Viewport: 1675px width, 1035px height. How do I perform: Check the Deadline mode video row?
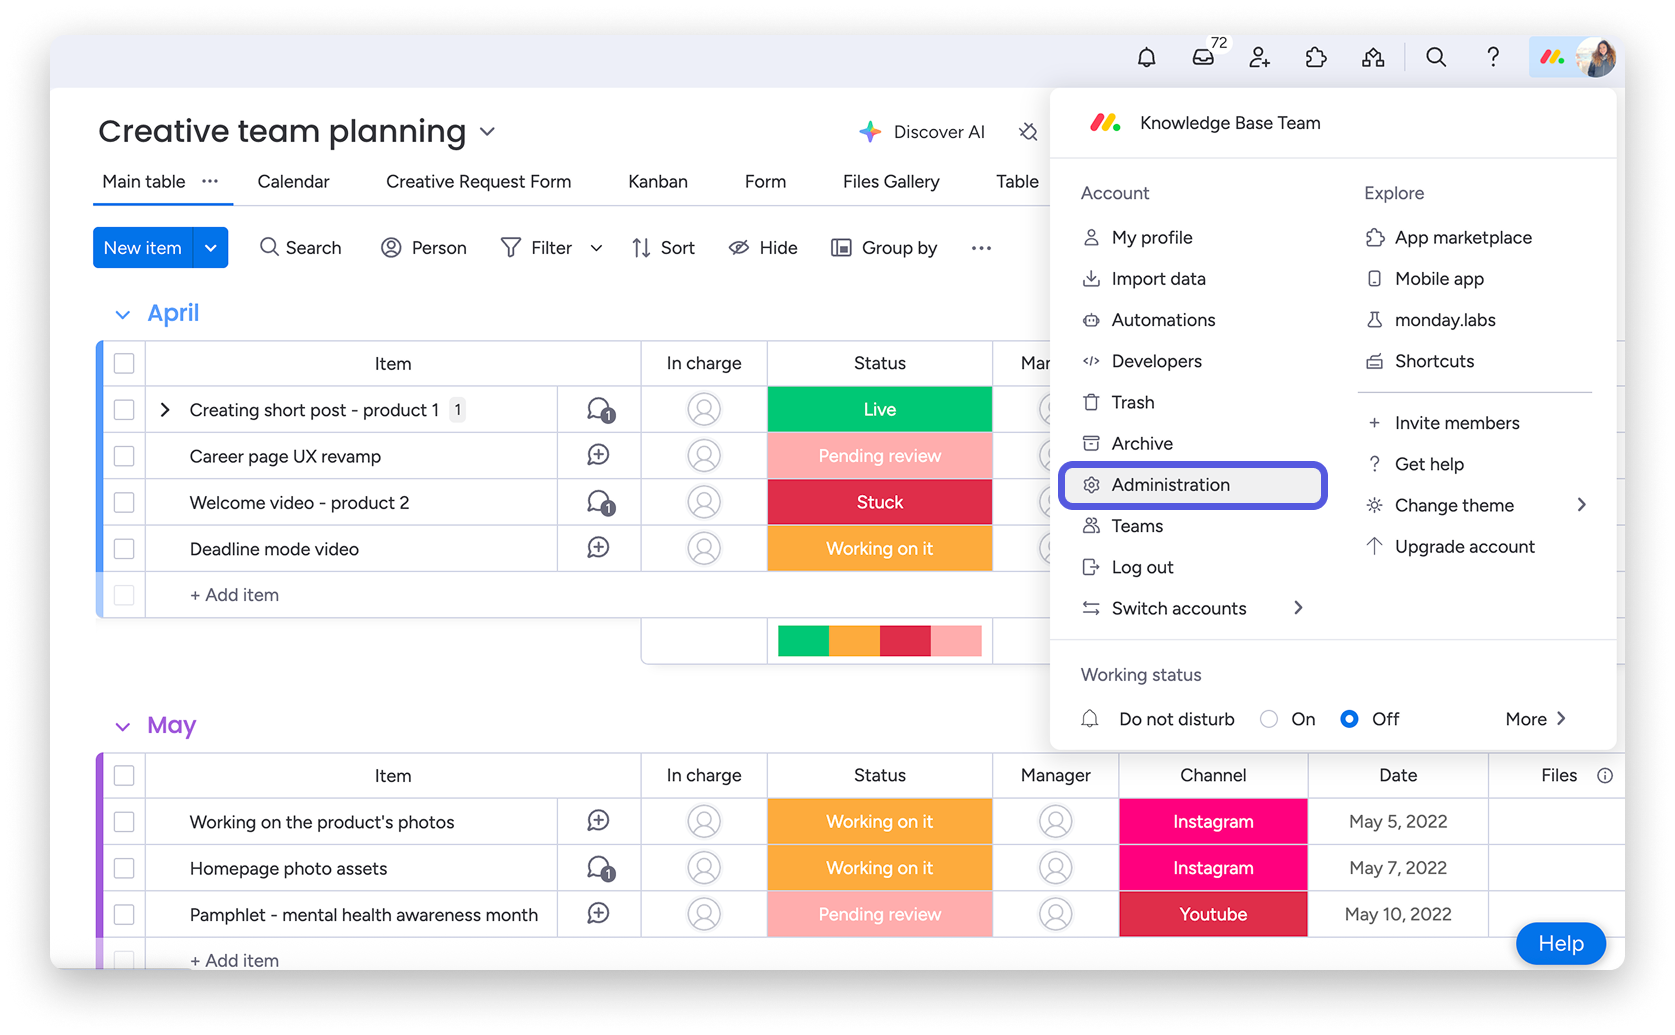tap(124, 549)
